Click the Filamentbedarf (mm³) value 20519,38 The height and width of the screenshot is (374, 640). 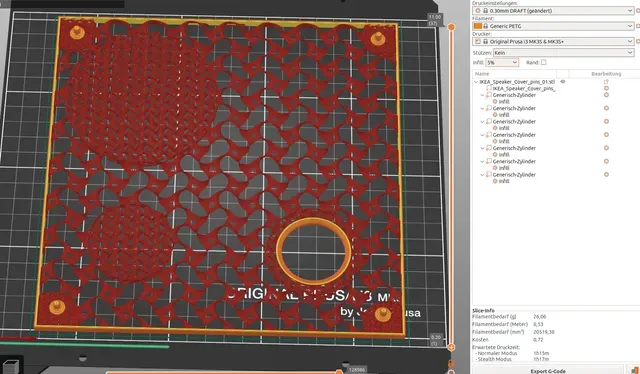click(x=544, y=332)
